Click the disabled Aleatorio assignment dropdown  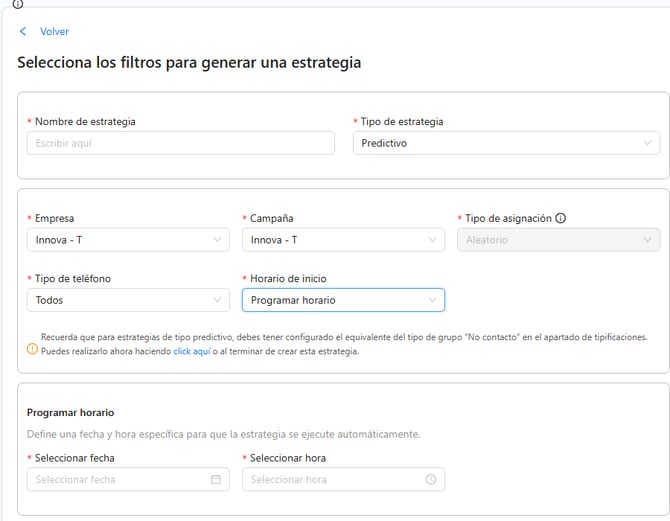(557, 240)
